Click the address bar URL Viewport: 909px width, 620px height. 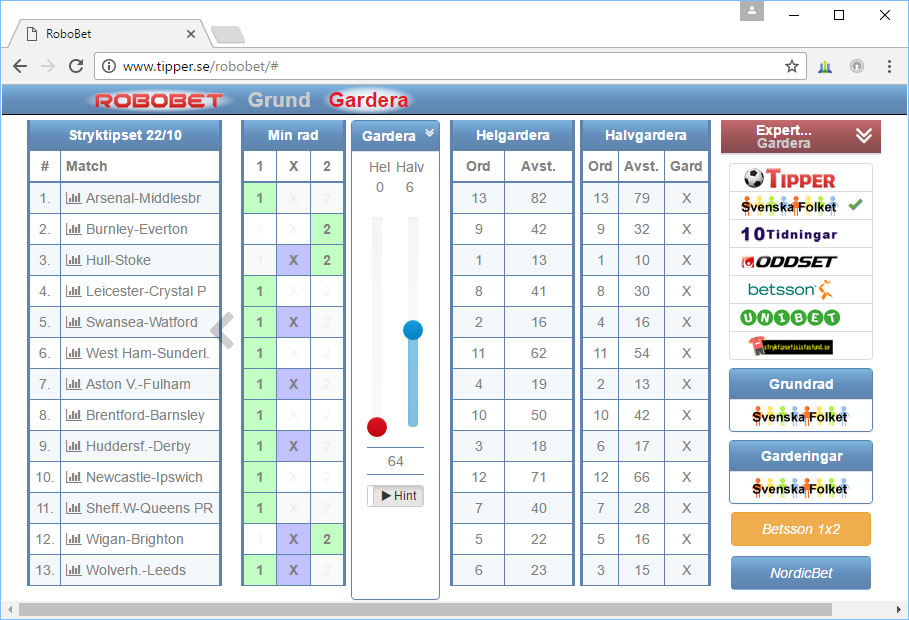point(201,67)
